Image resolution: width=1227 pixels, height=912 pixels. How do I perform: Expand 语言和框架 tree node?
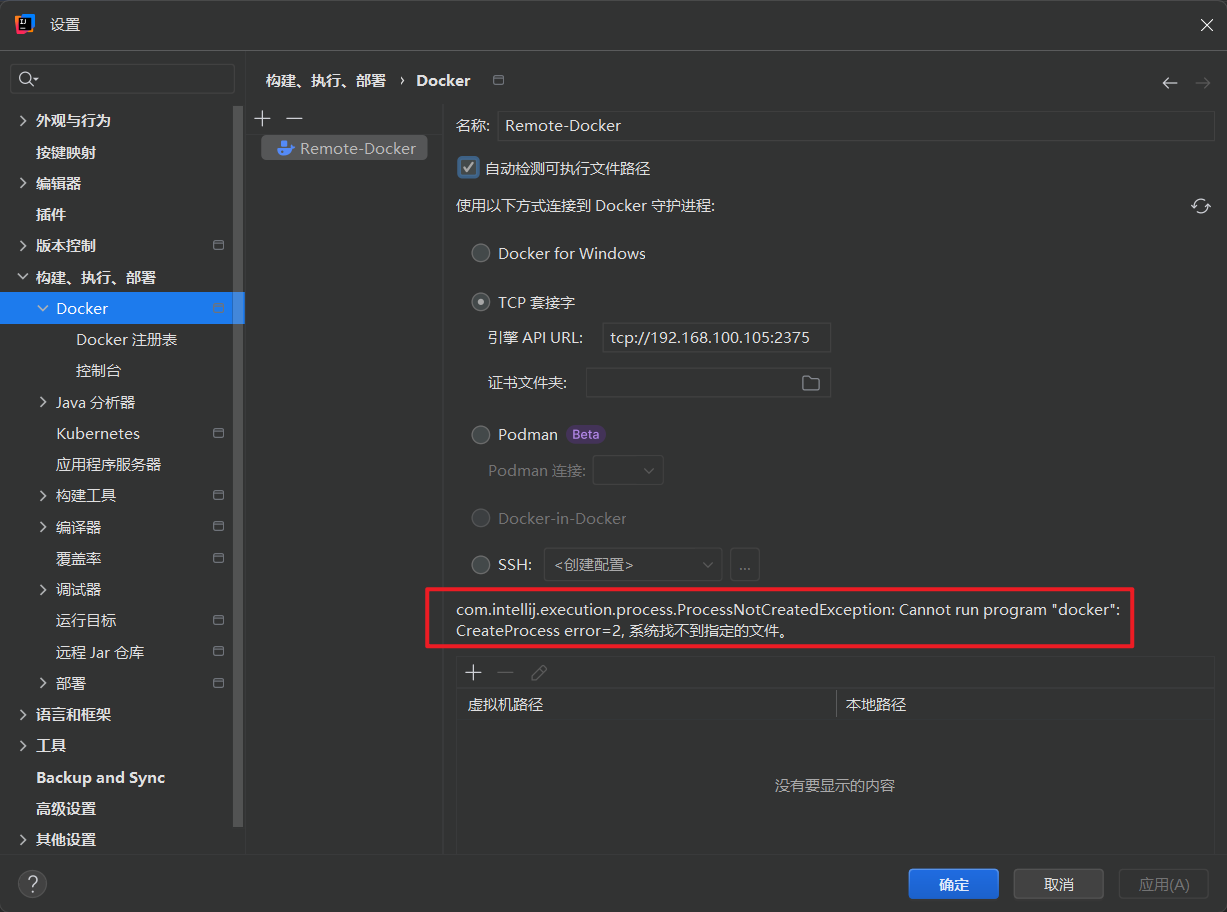pos(23,714)
